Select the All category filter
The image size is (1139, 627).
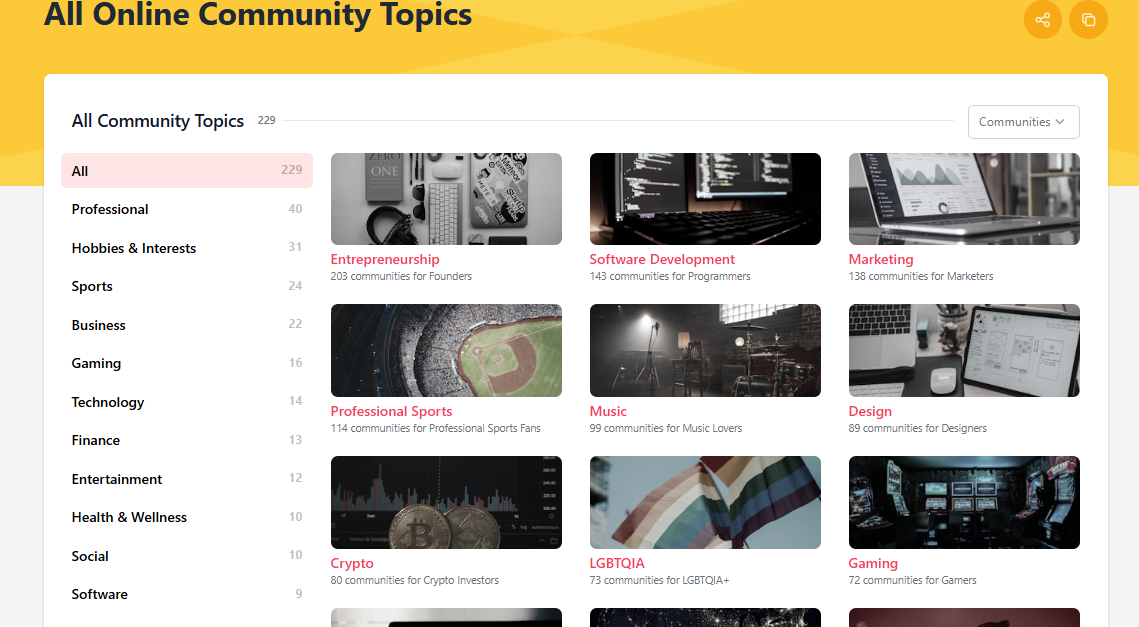pos(187,171)
